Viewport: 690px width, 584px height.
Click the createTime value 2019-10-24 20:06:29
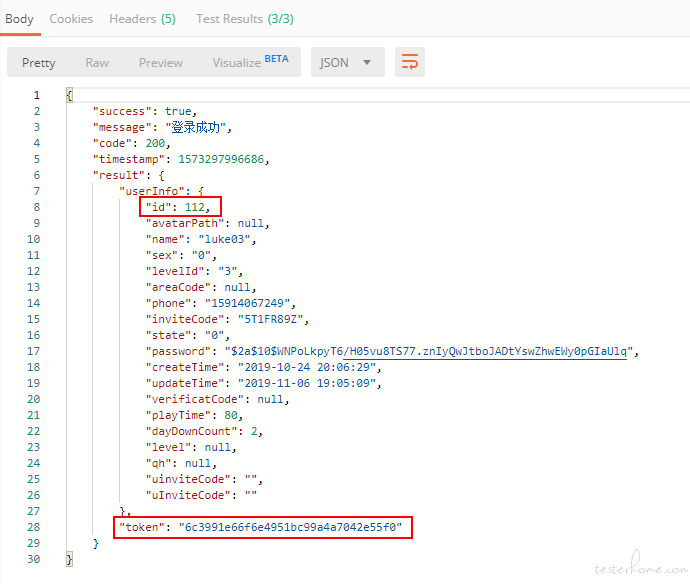[307, 367]
